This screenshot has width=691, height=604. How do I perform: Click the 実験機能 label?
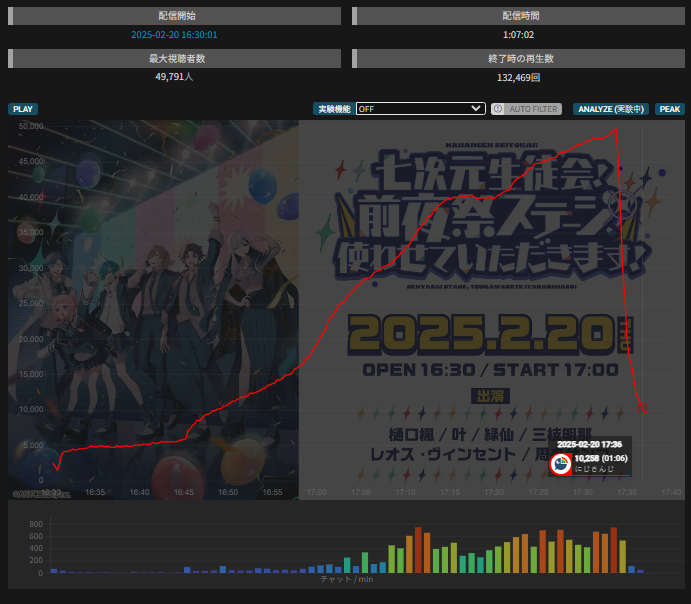click(334, 109)
